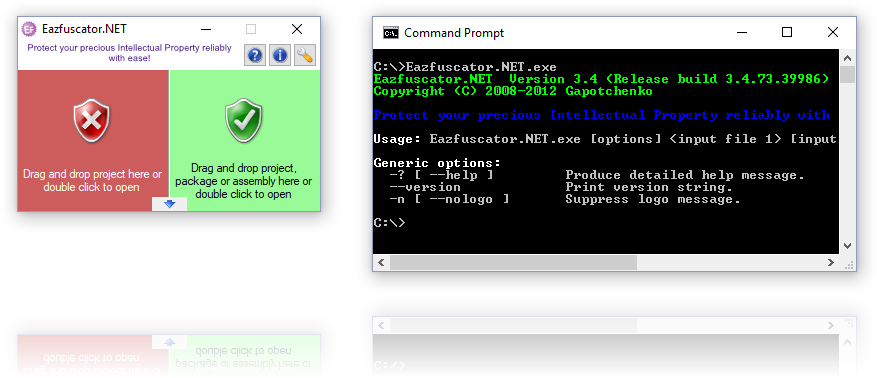Image resolution: width=877 pixels, height=378 pixels.
Task: Click the 'Usage:' line in the console
Action: [605, 139]
